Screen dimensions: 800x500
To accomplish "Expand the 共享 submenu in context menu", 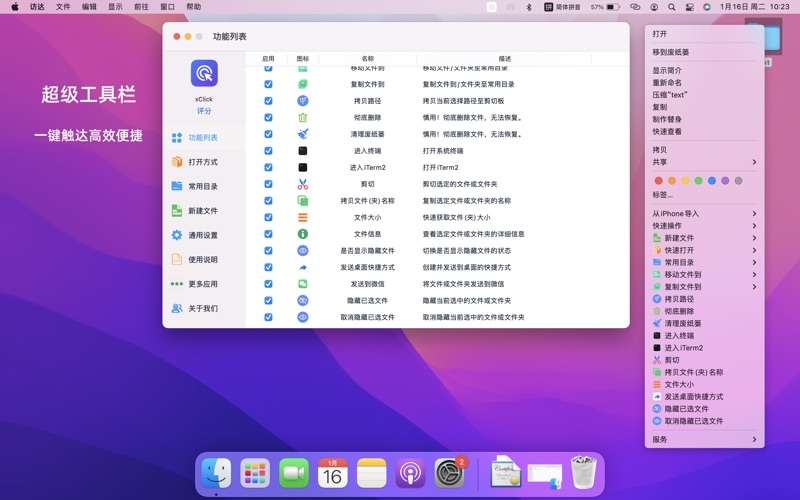I will [704, 162].
